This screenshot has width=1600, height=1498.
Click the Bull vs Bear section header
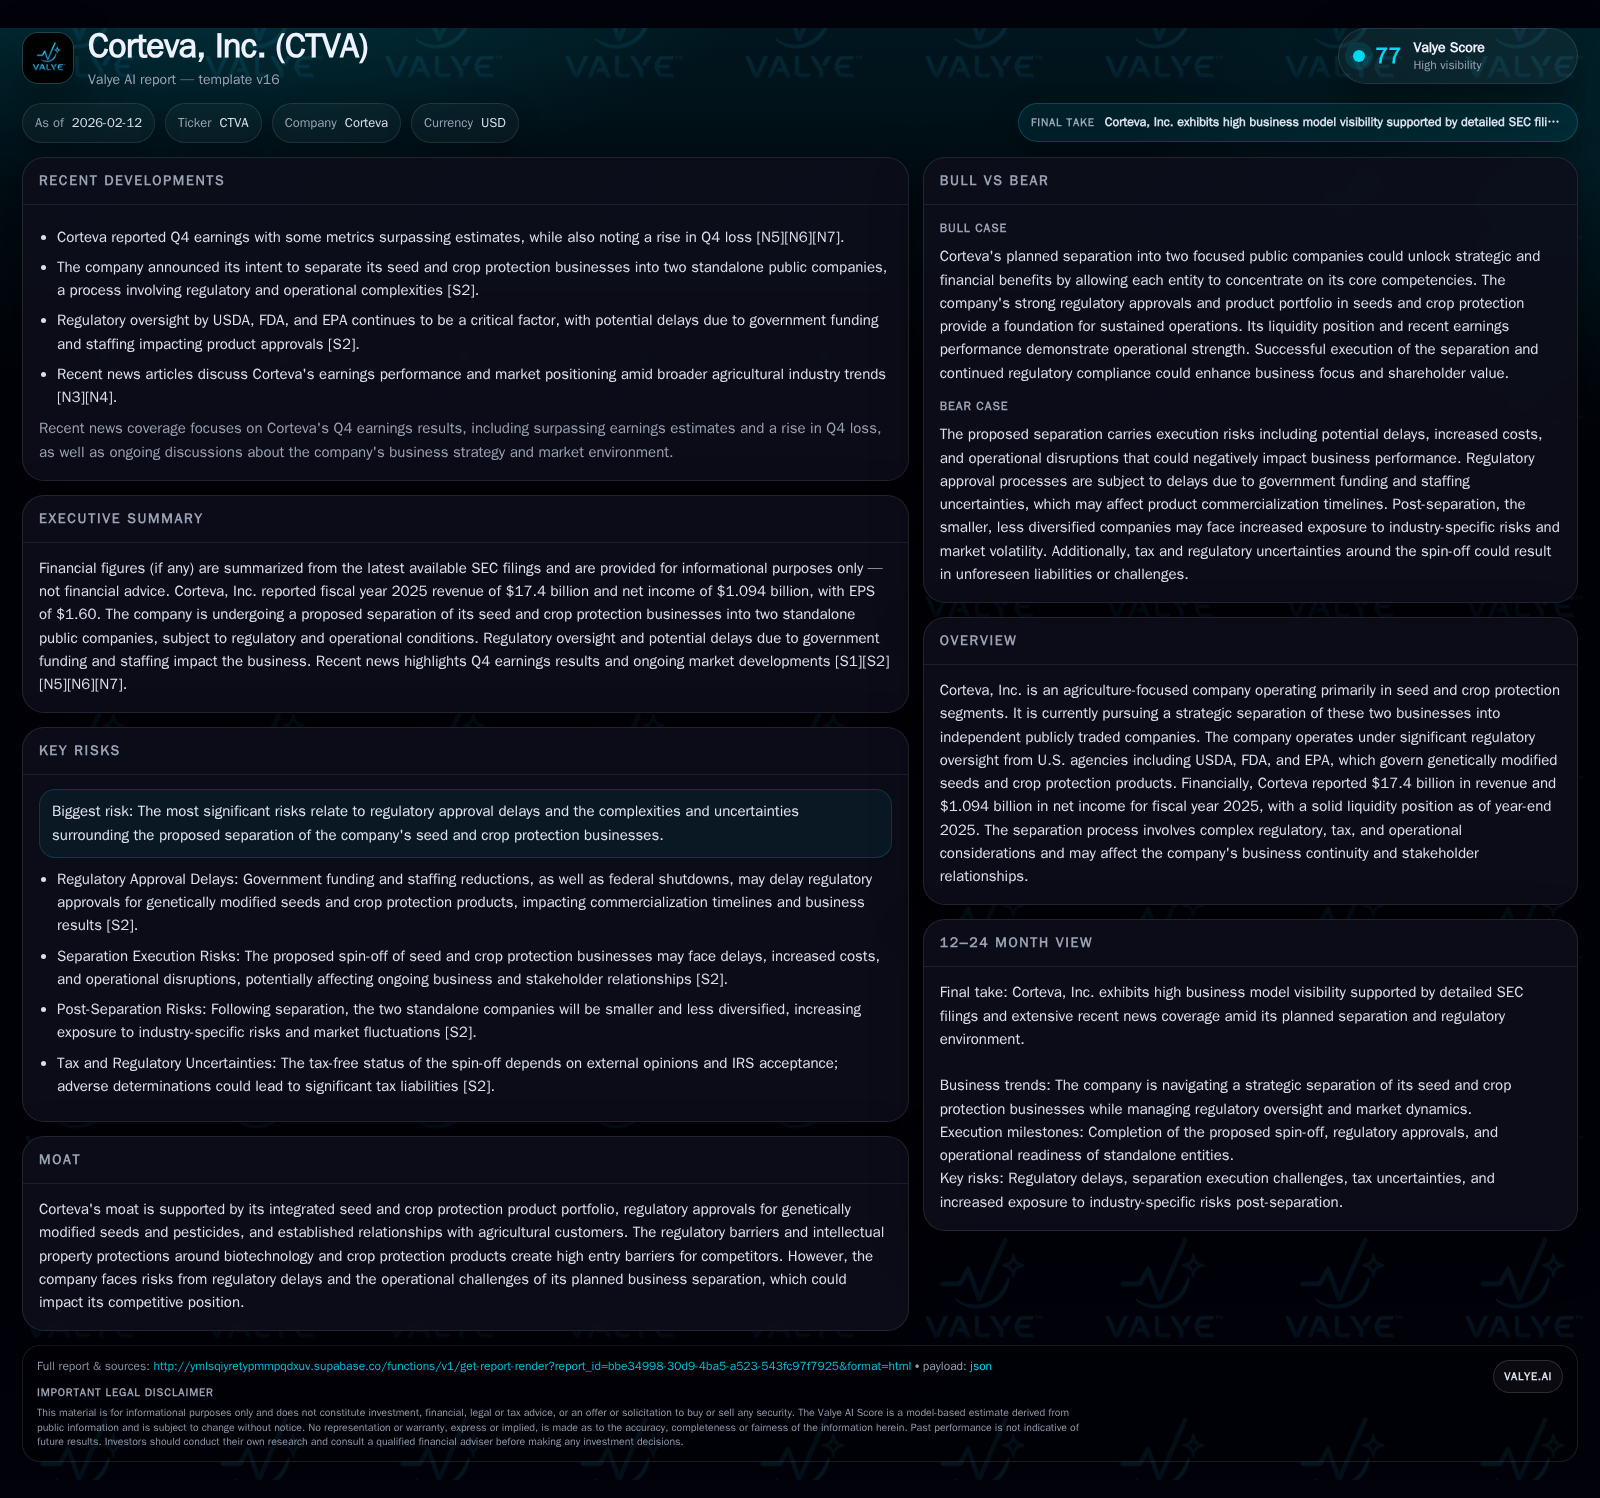coord(994,181)
